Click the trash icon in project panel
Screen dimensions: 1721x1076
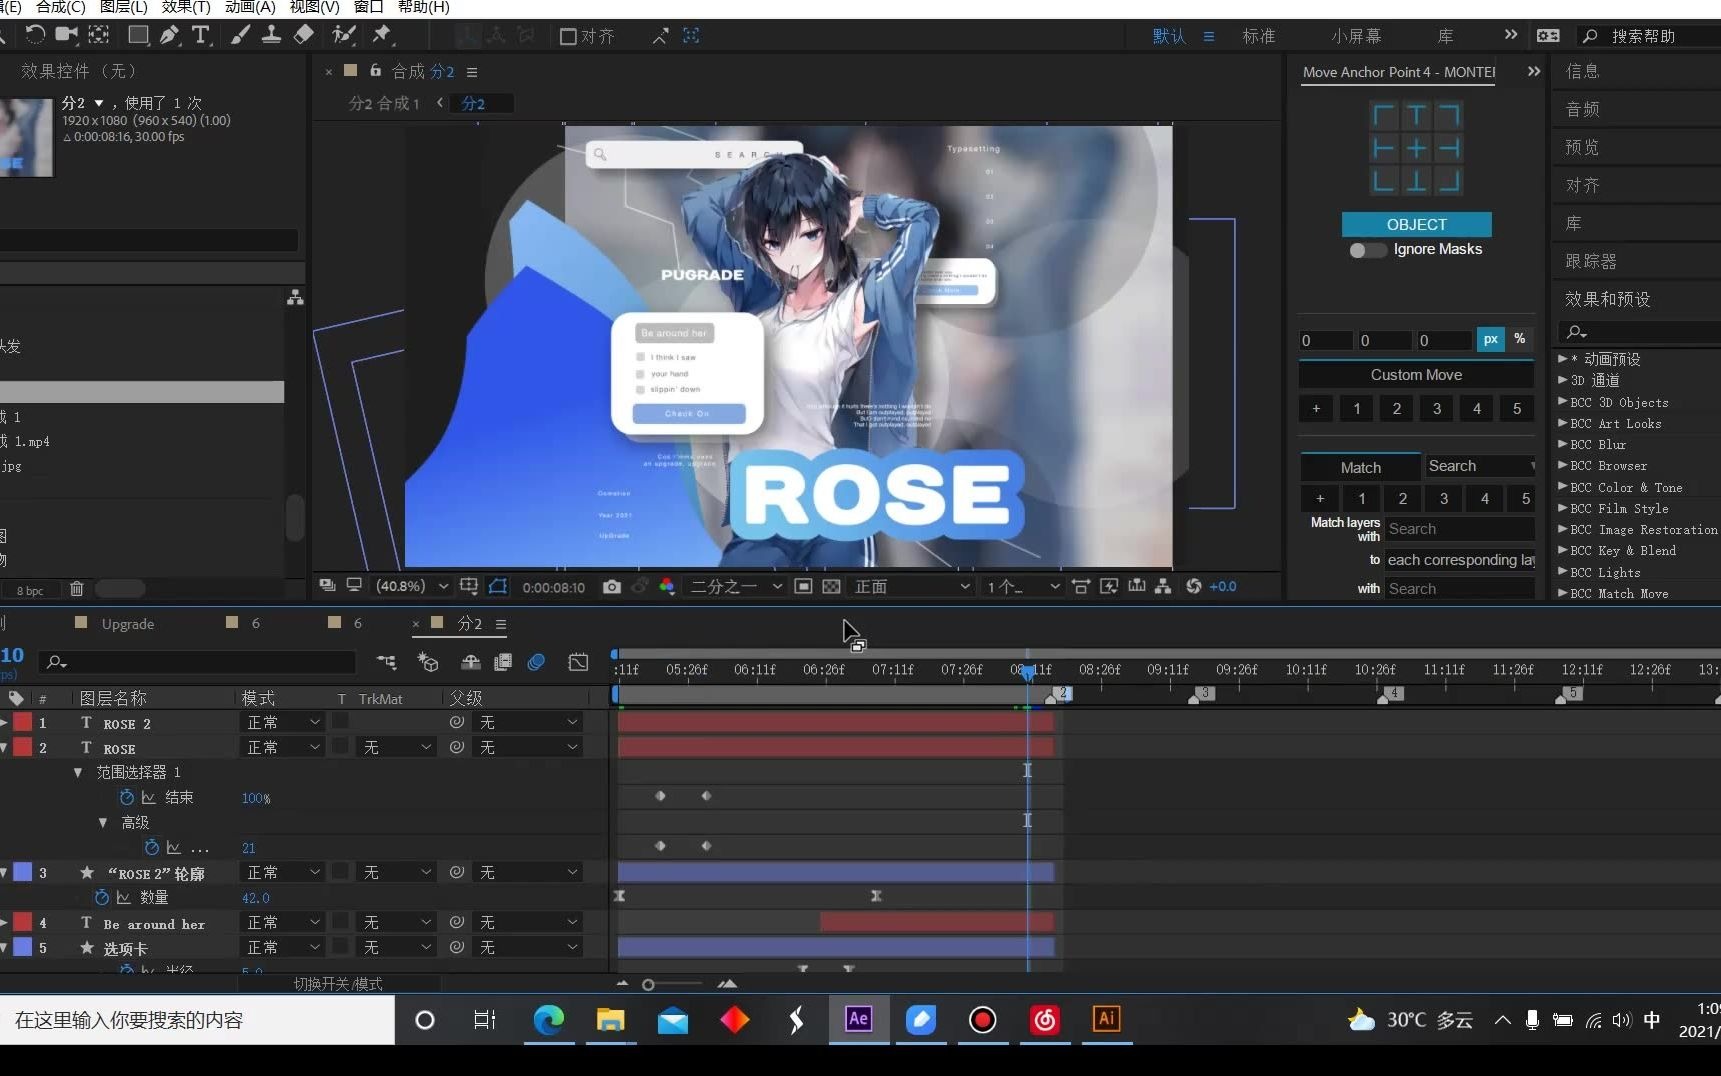(x=77, y=589)
